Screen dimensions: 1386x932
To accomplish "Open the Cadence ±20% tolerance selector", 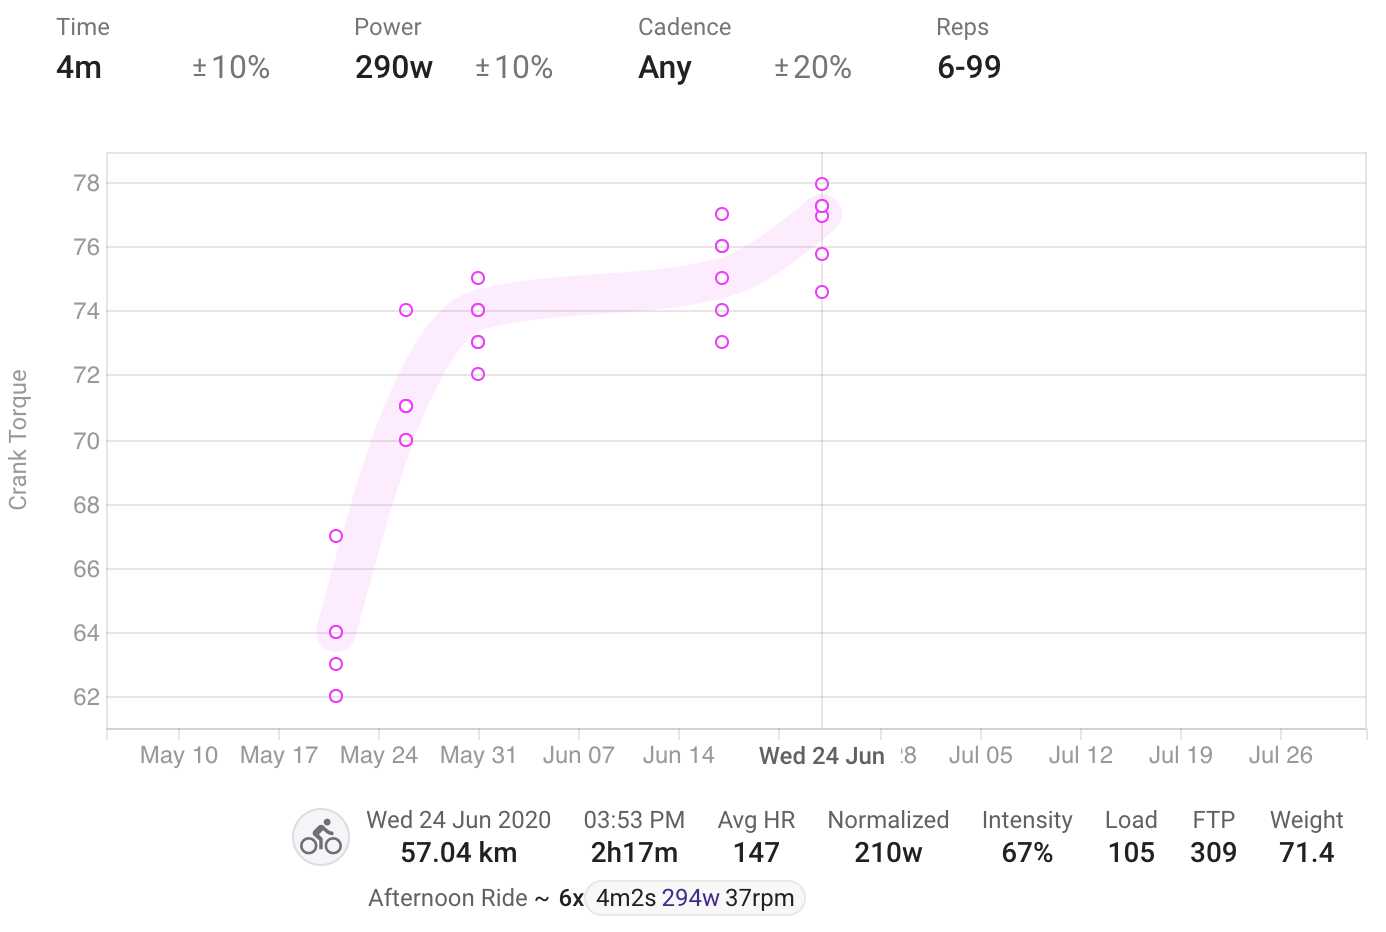I will coord(812,68).
